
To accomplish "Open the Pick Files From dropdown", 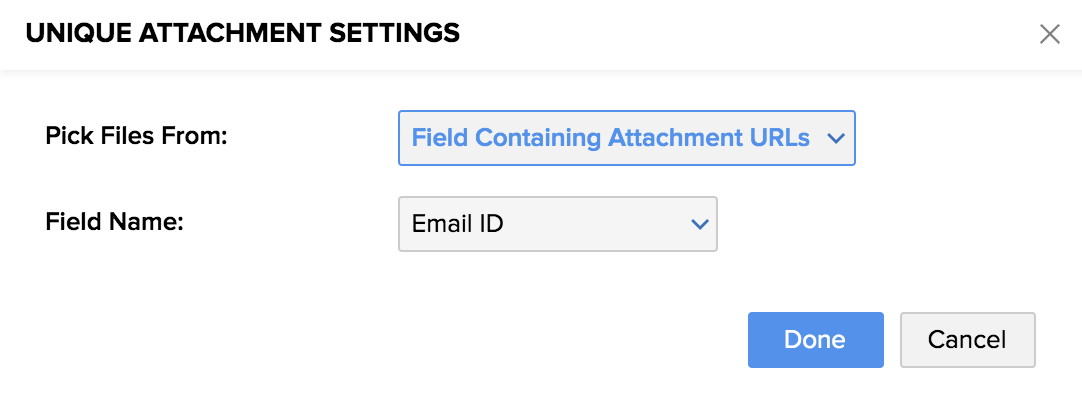I will (x=626, y=138).
